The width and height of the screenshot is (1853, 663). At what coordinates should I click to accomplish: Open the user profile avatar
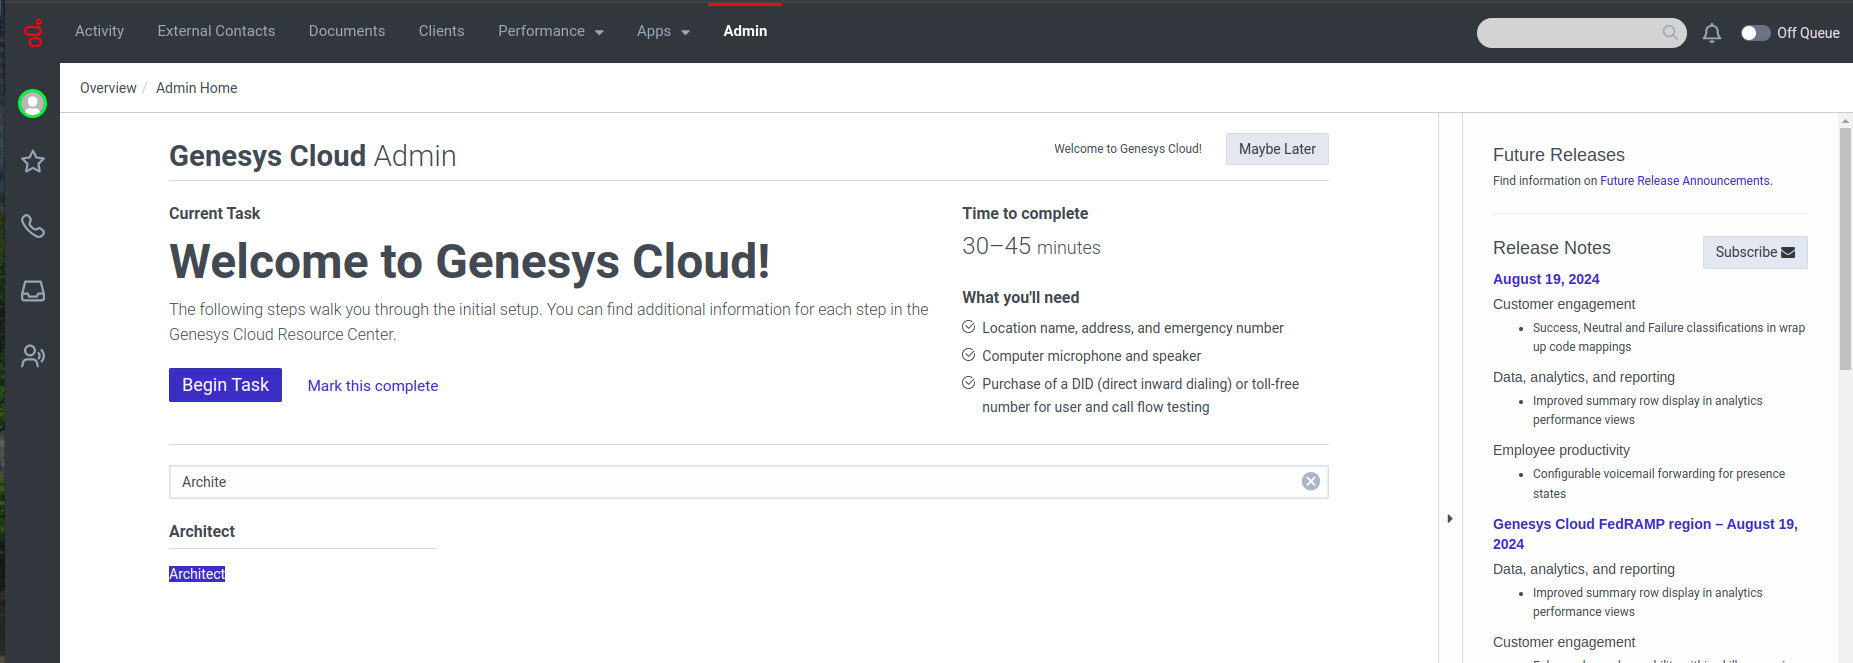tap(33, 103)
